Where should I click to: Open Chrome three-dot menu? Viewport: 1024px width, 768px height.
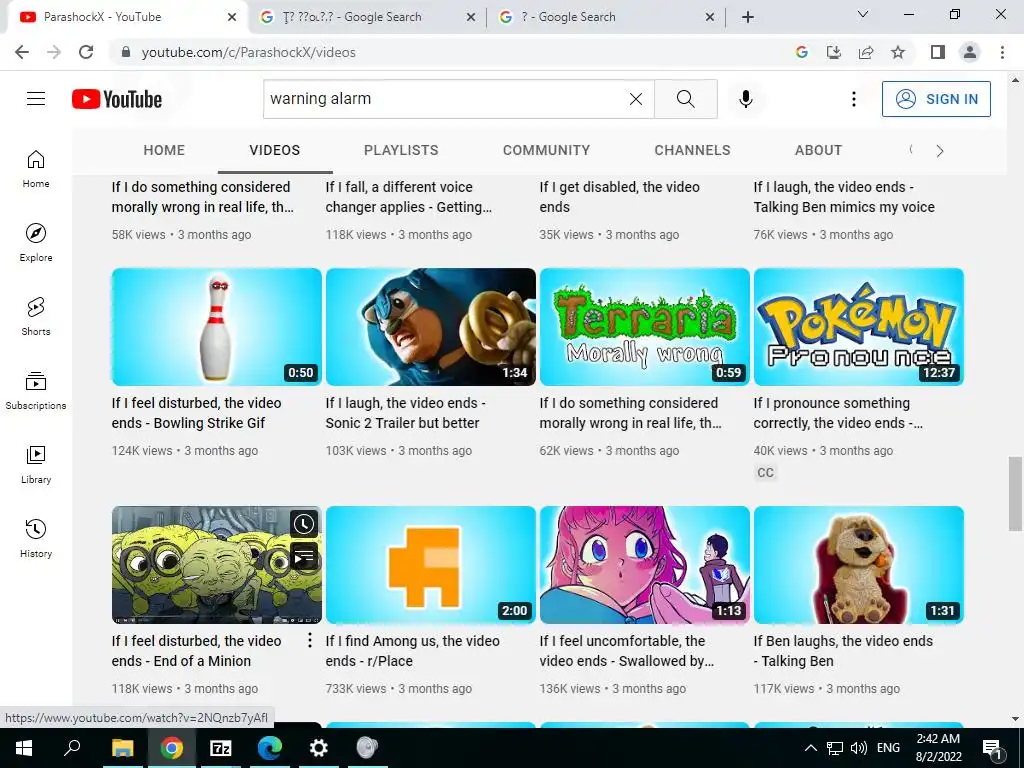[x=1002, y=52]
